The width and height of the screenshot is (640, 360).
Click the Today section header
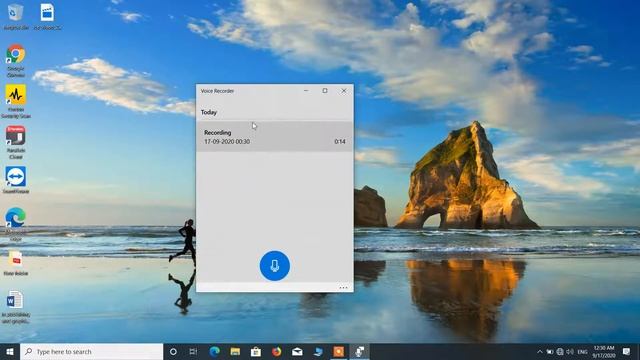[209, 112]
